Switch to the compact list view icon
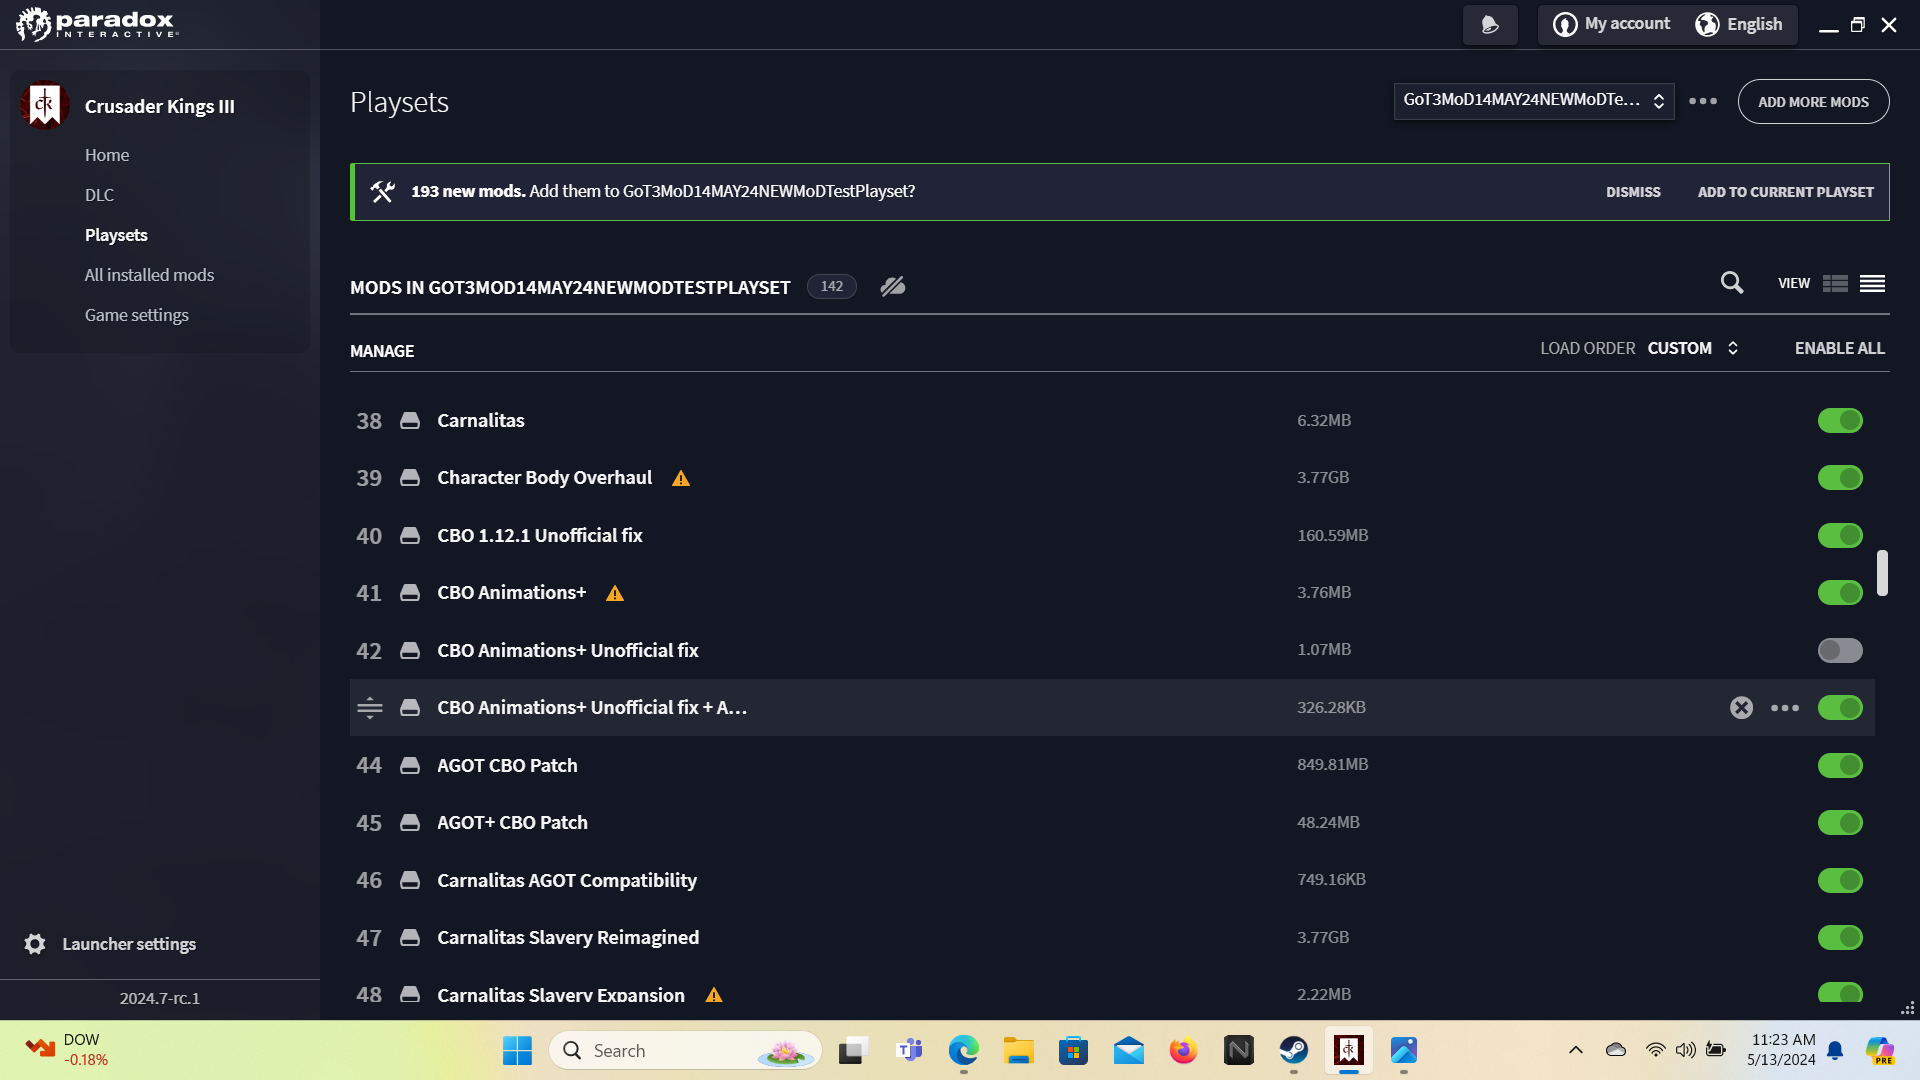Screen dimensions: 1920x1080 1872,284
